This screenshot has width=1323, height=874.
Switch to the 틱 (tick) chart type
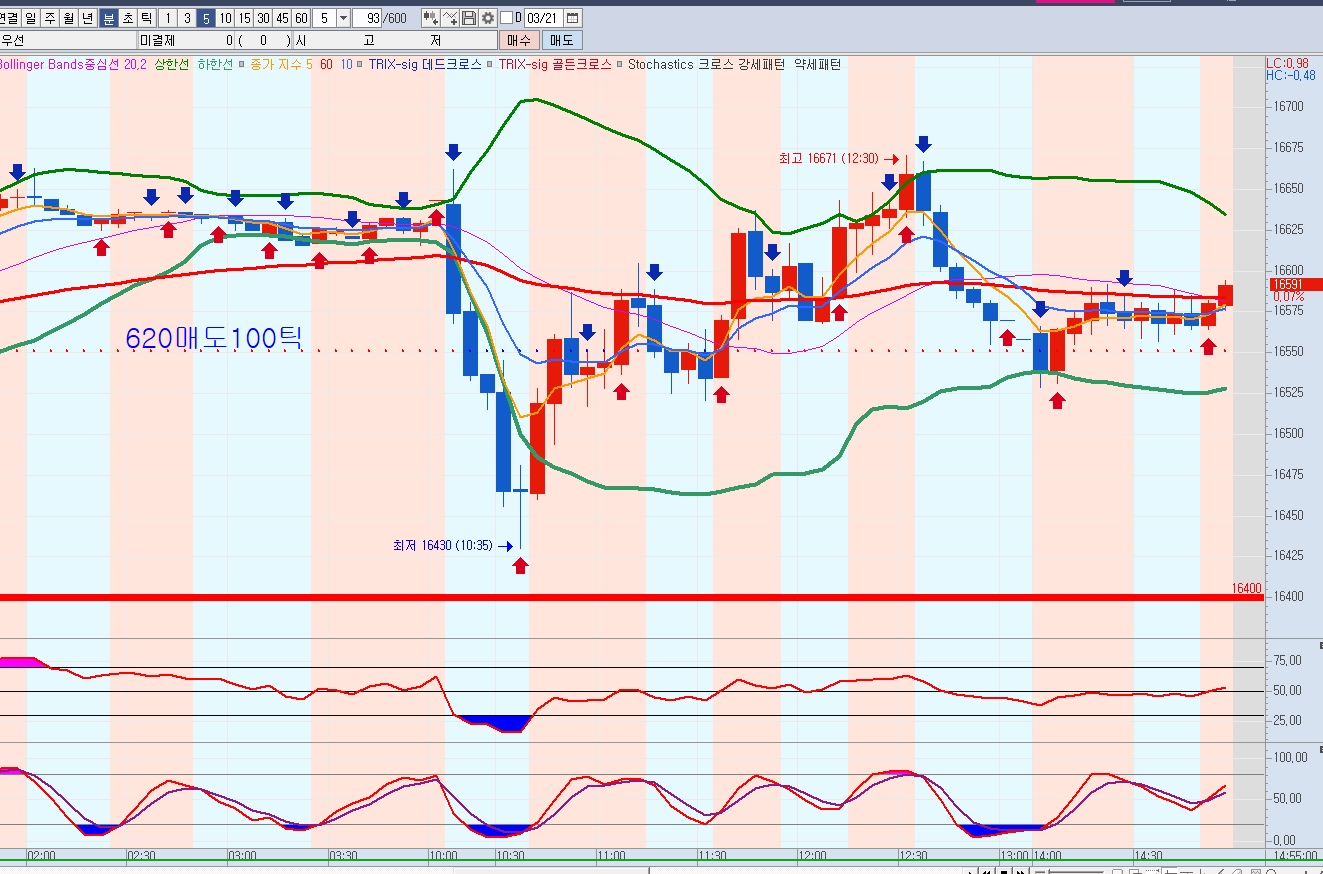tap(145, 18)
